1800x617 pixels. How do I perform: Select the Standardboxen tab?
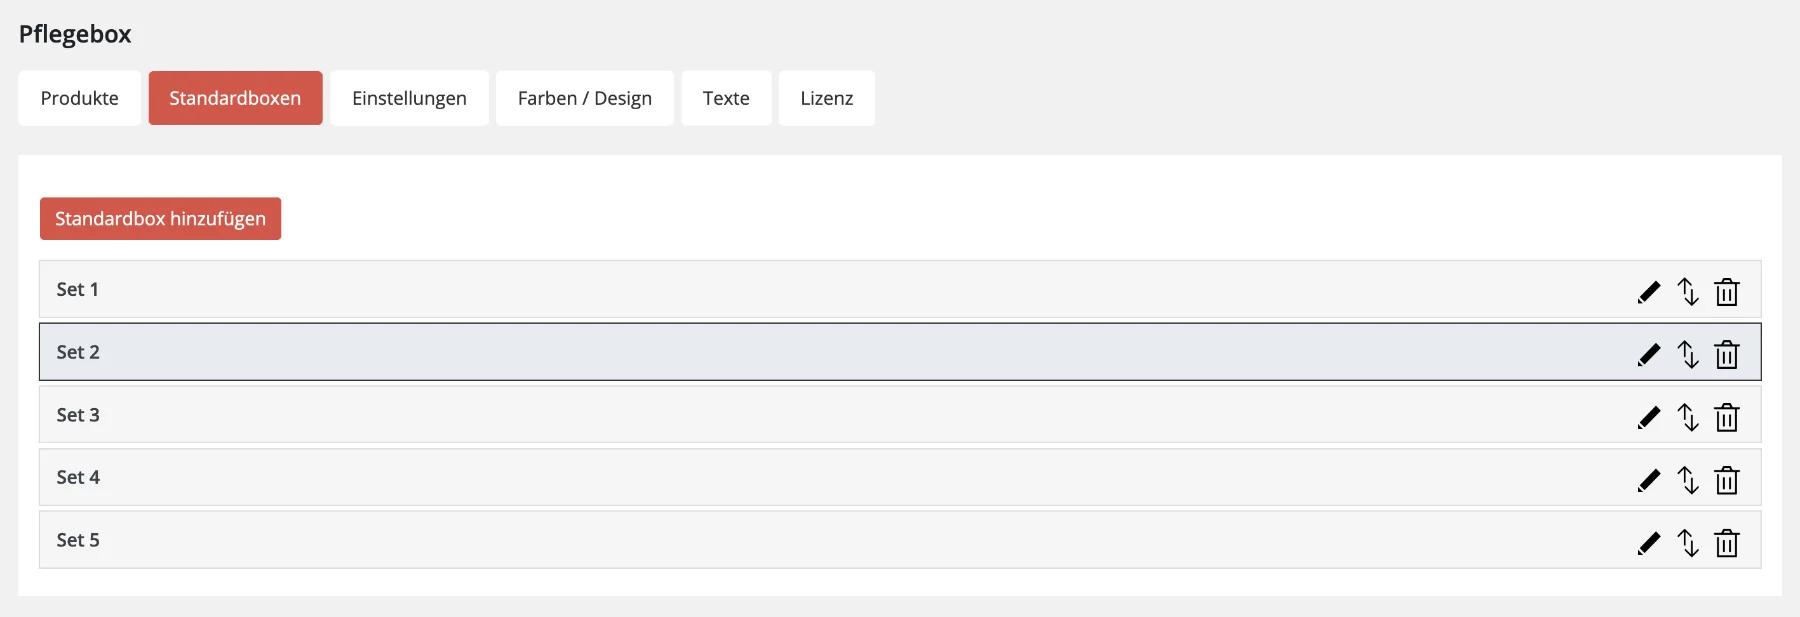[235, 98]
